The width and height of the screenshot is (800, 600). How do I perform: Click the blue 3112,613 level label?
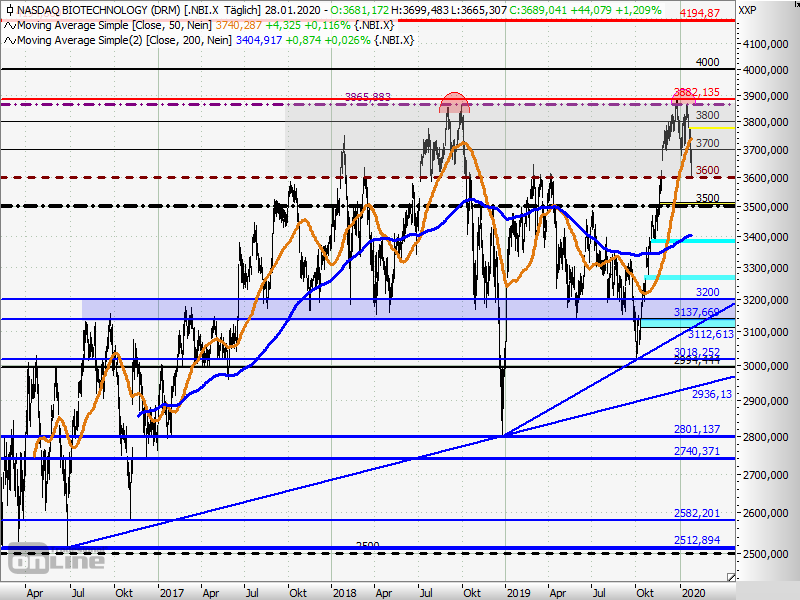coord(711,334)
